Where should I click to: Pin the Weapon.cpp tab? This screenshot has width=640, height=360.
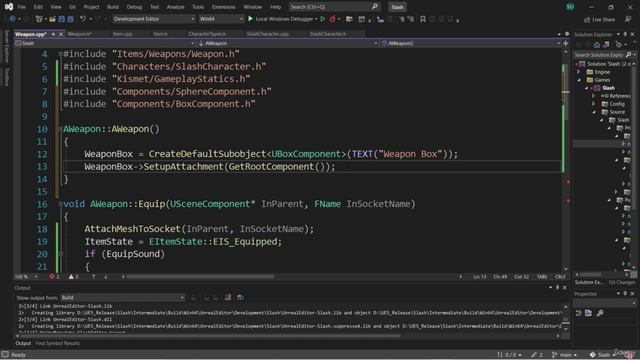[53, 34]
